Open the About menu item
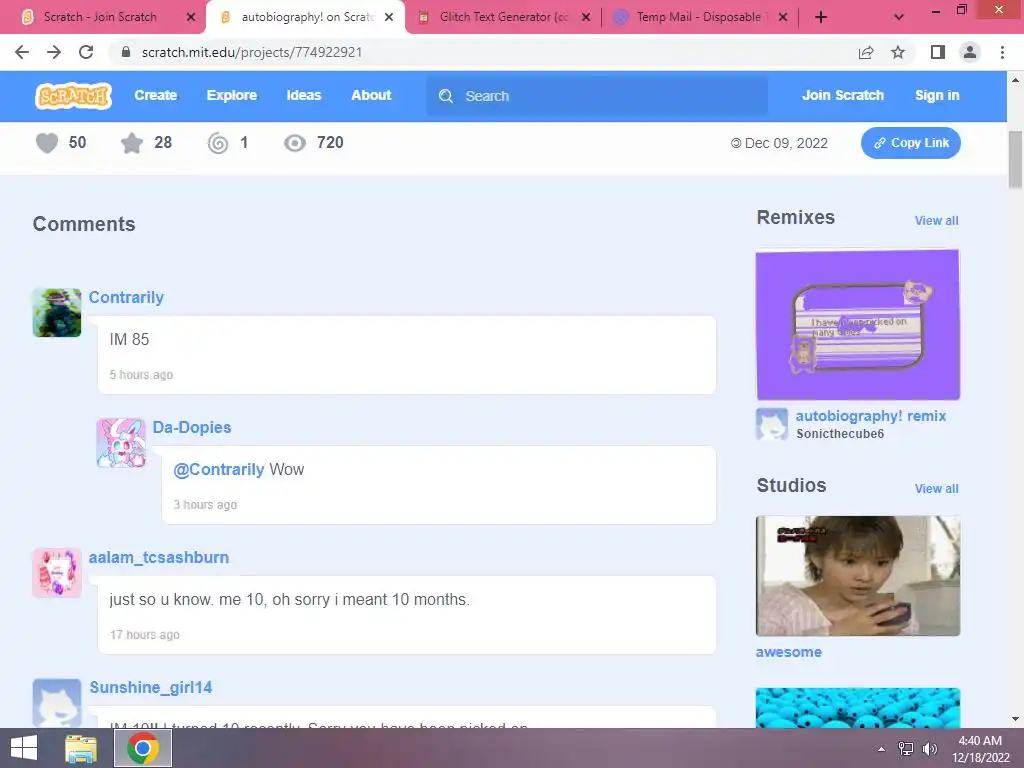The width and height of the screenshot is (1024, 768). click(371, 95)
